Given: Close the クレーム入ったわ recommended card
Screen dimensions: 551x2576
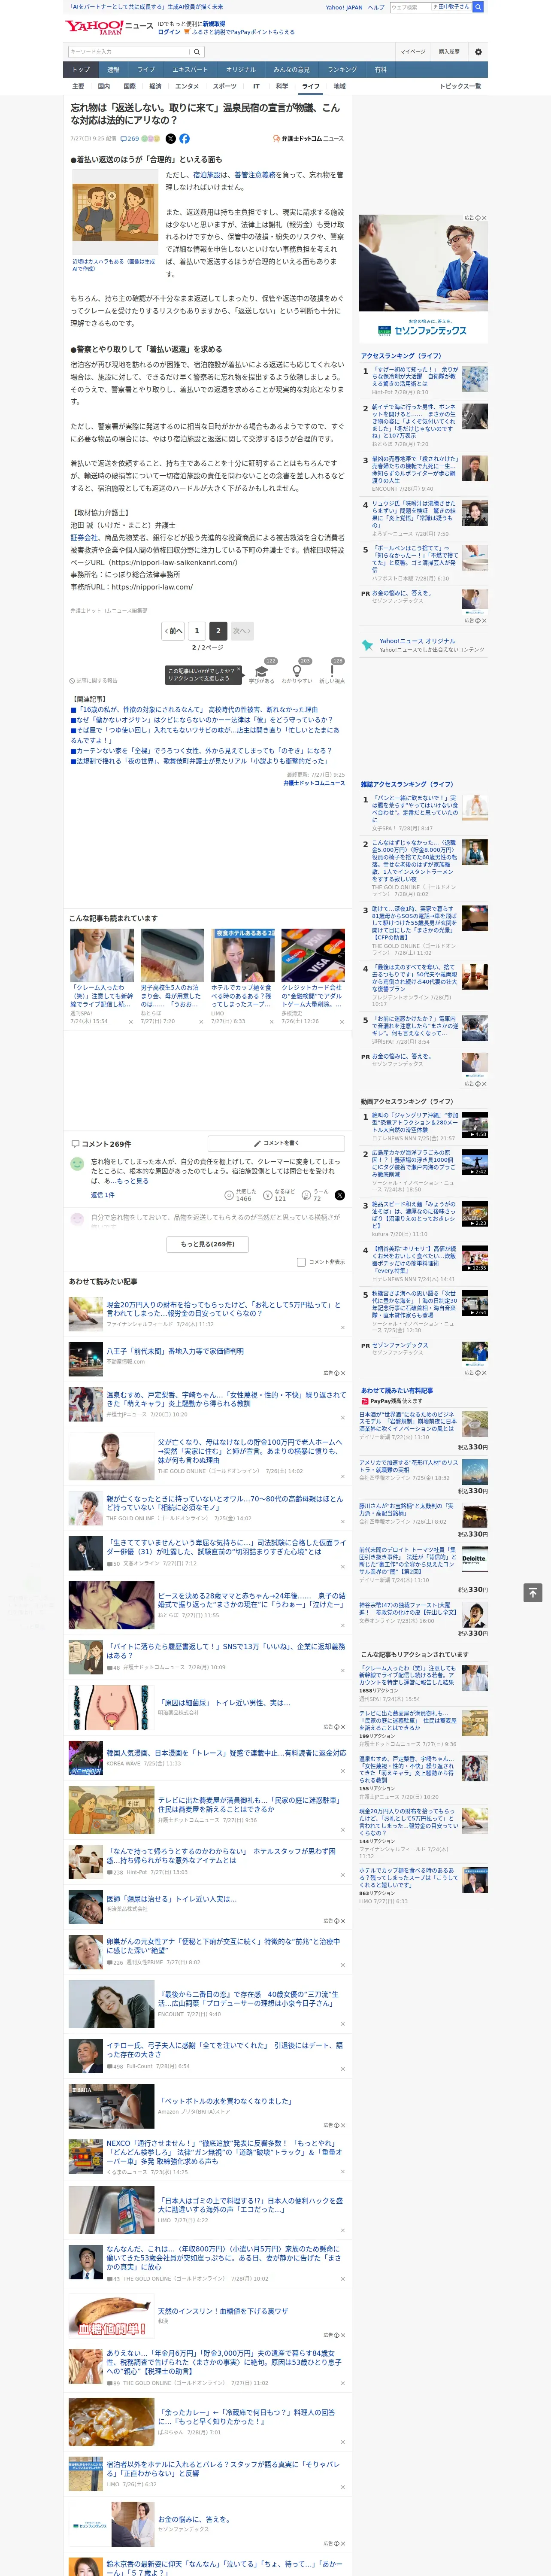Looking at the screenshot, I should pyautogui.click(x=130, y=1021).
